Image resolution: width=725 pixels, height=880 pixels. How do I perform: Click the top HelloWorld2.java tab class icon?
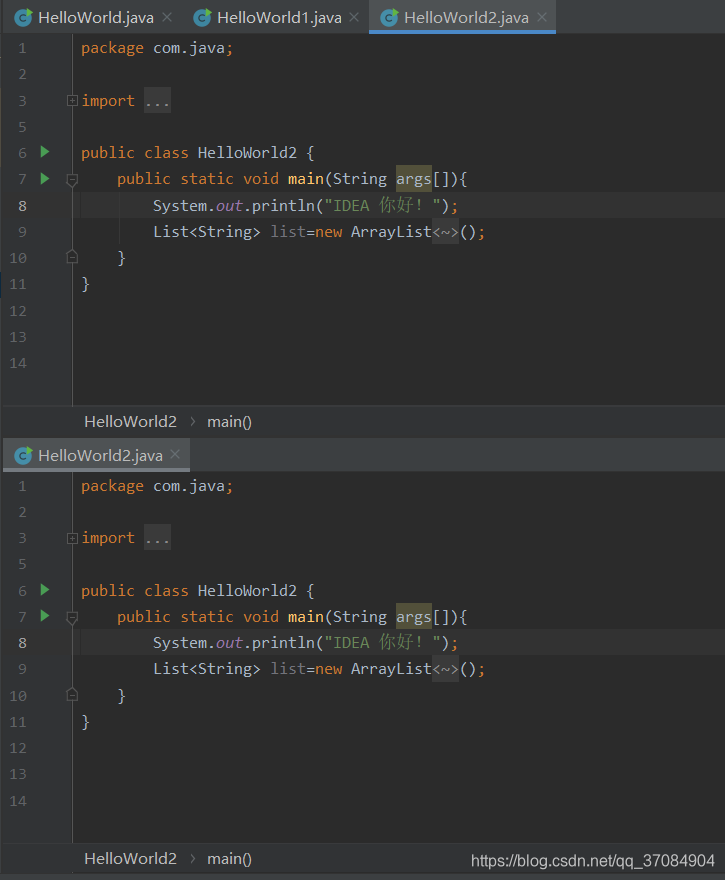click(389, 18)
